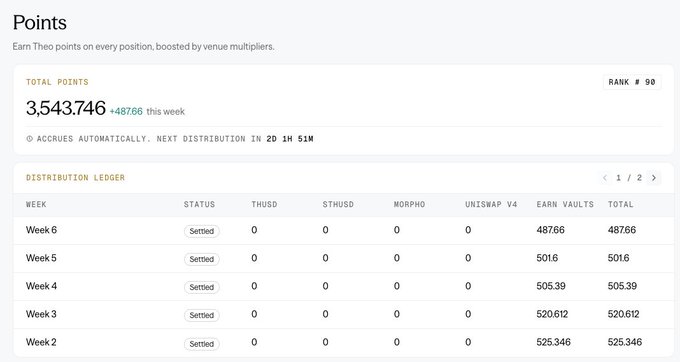Click Week 6 THUSD value 0

[254, 230]
